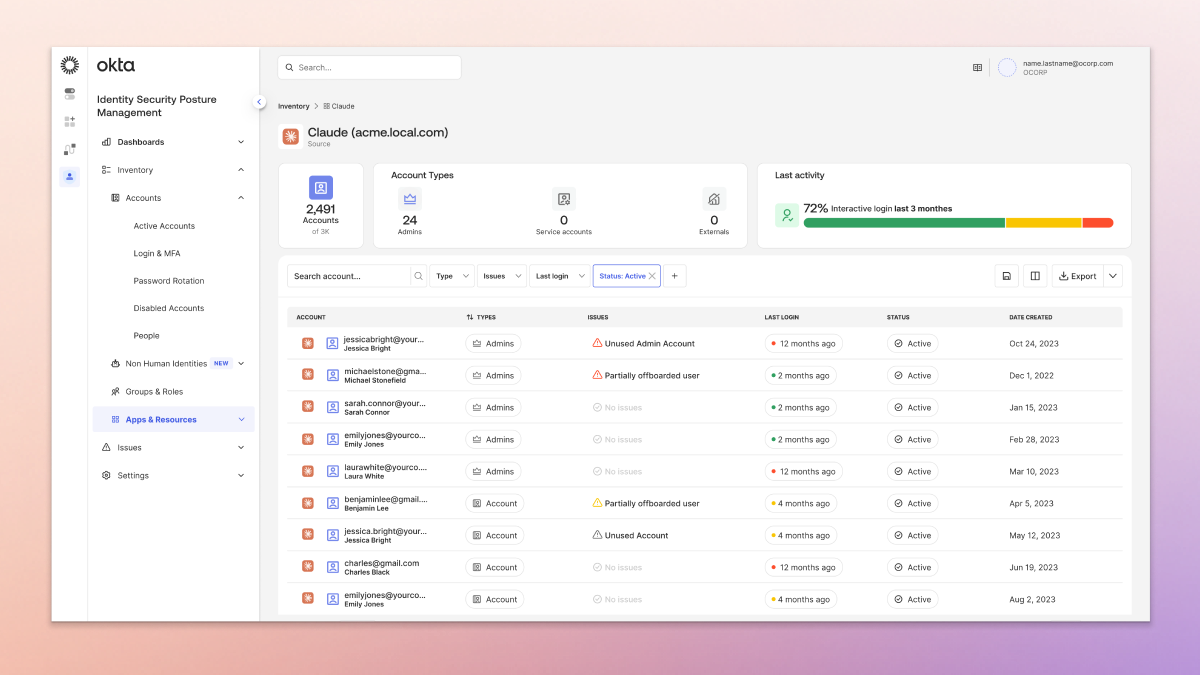The width and height of the screenshot is (1200, 675).
Task: Open Password Rotation in sidebar
Action: [x=169, y=281]
